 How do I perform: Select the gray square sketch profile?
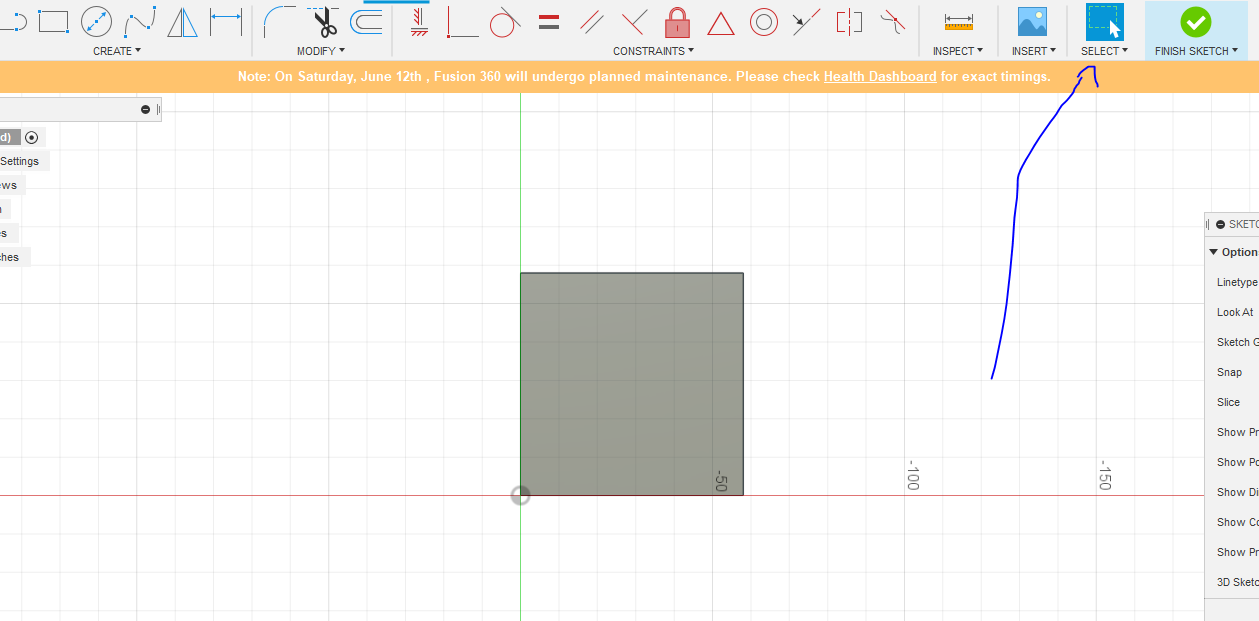pos(631,384)
